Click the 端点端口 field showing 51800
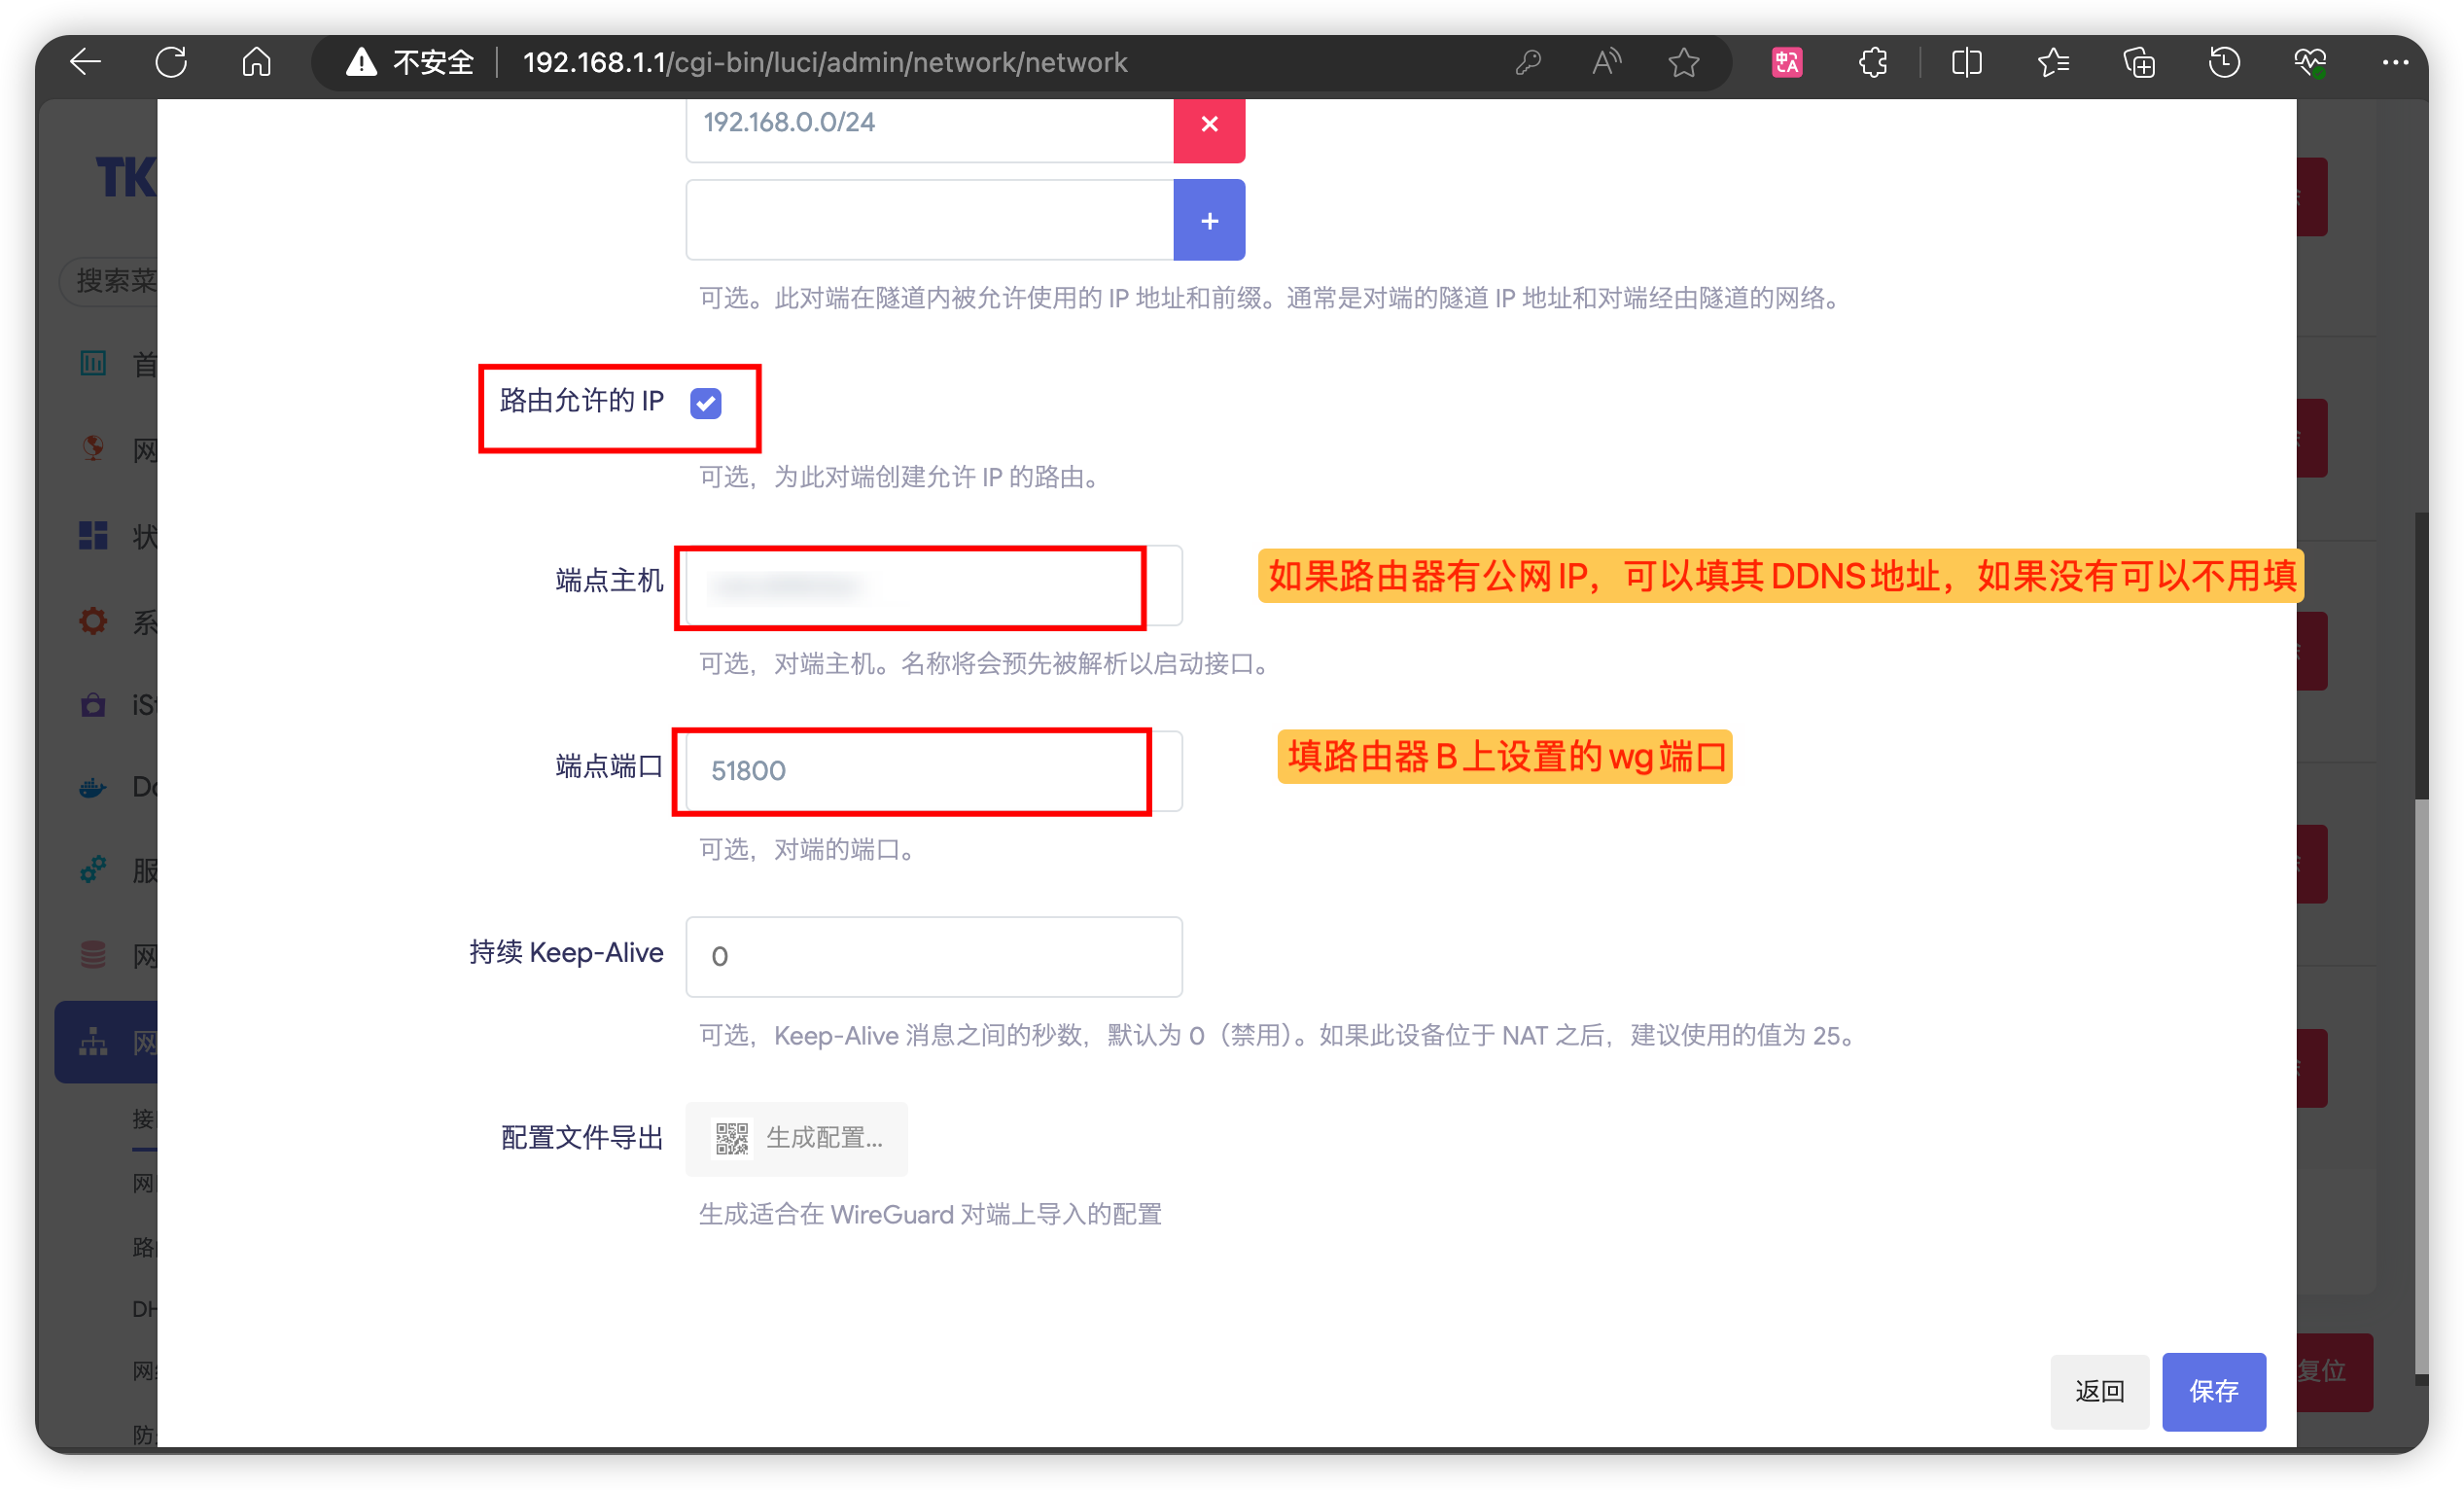The width and height of the screenshot is (2464, 1490). [934, 771]
